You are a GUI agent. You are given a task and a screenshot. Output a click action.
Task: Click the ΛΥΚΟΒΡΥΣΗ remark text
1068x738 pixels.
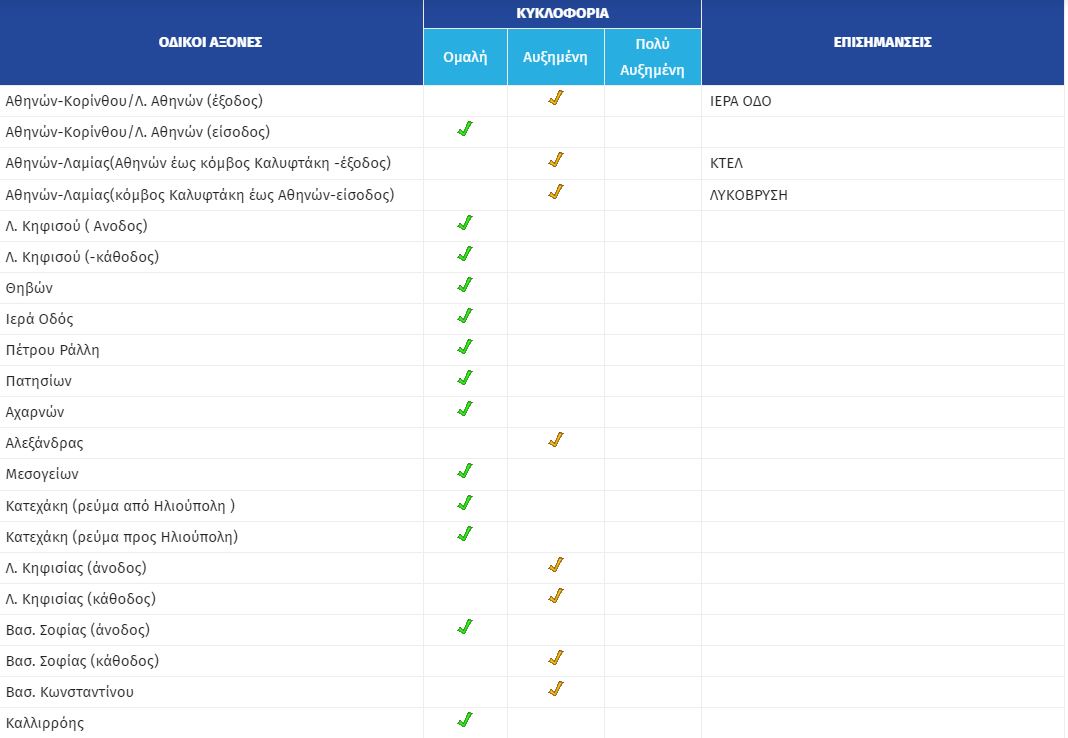748,195
